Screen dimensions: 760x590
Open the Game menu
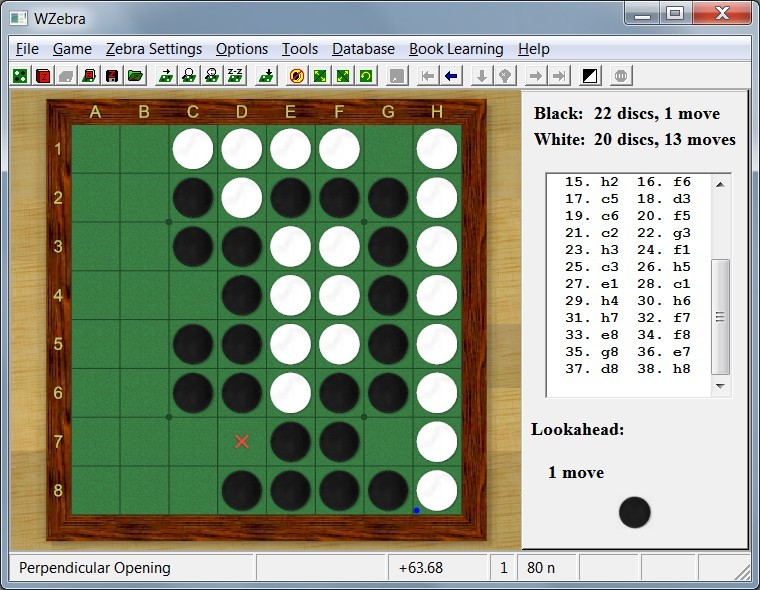click(x=72, y=49)
